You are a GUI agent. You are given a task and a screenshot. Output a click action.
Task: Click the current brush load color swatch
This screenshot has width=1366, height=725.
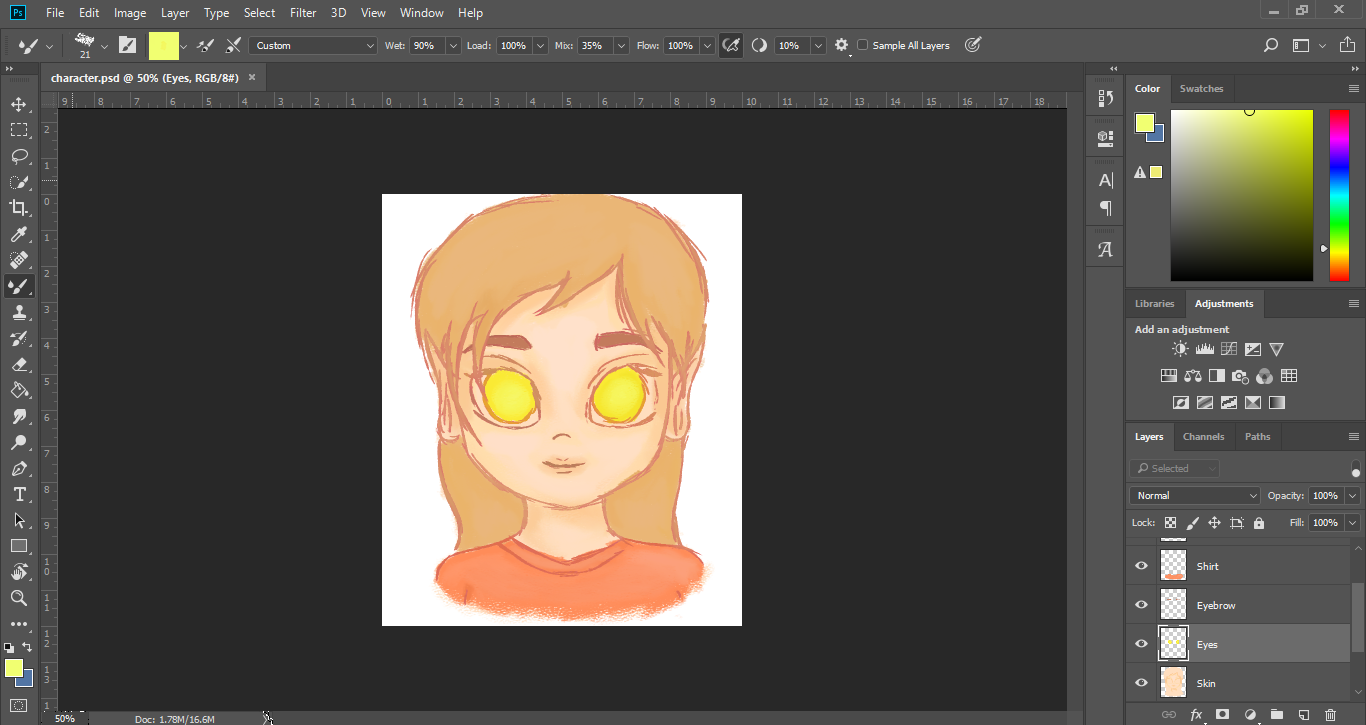(x=164, y=45)
